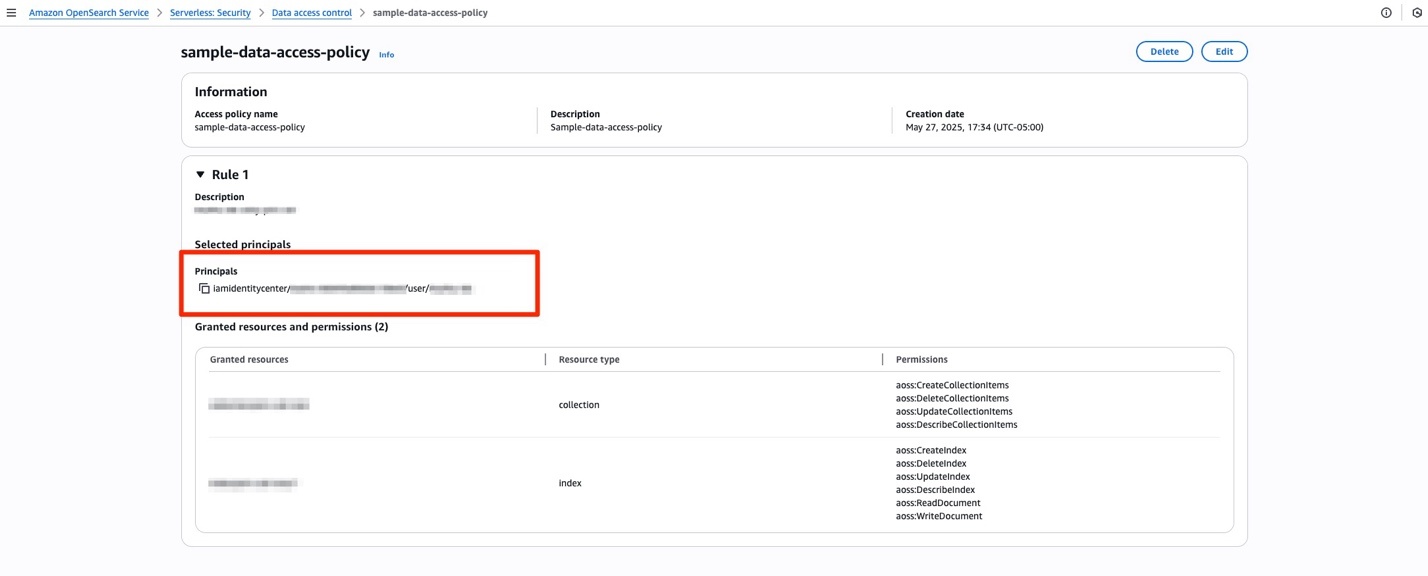Open Data access control breadcrumb link
Viewport: 1428px width, 576px height.
coord(311,13)
